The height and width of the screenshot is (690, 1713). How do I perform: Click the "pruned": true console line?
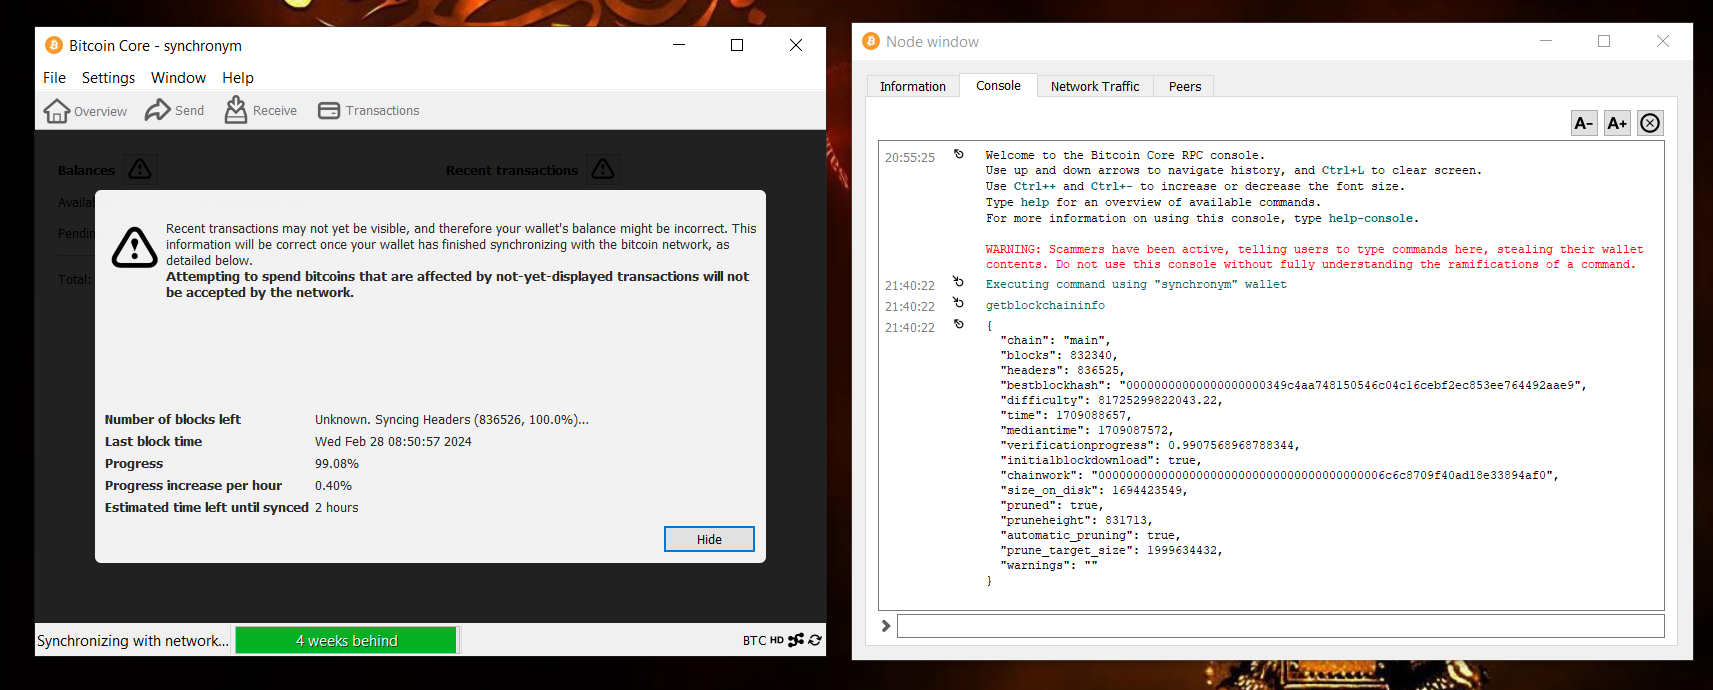(x=1052, y=506)
